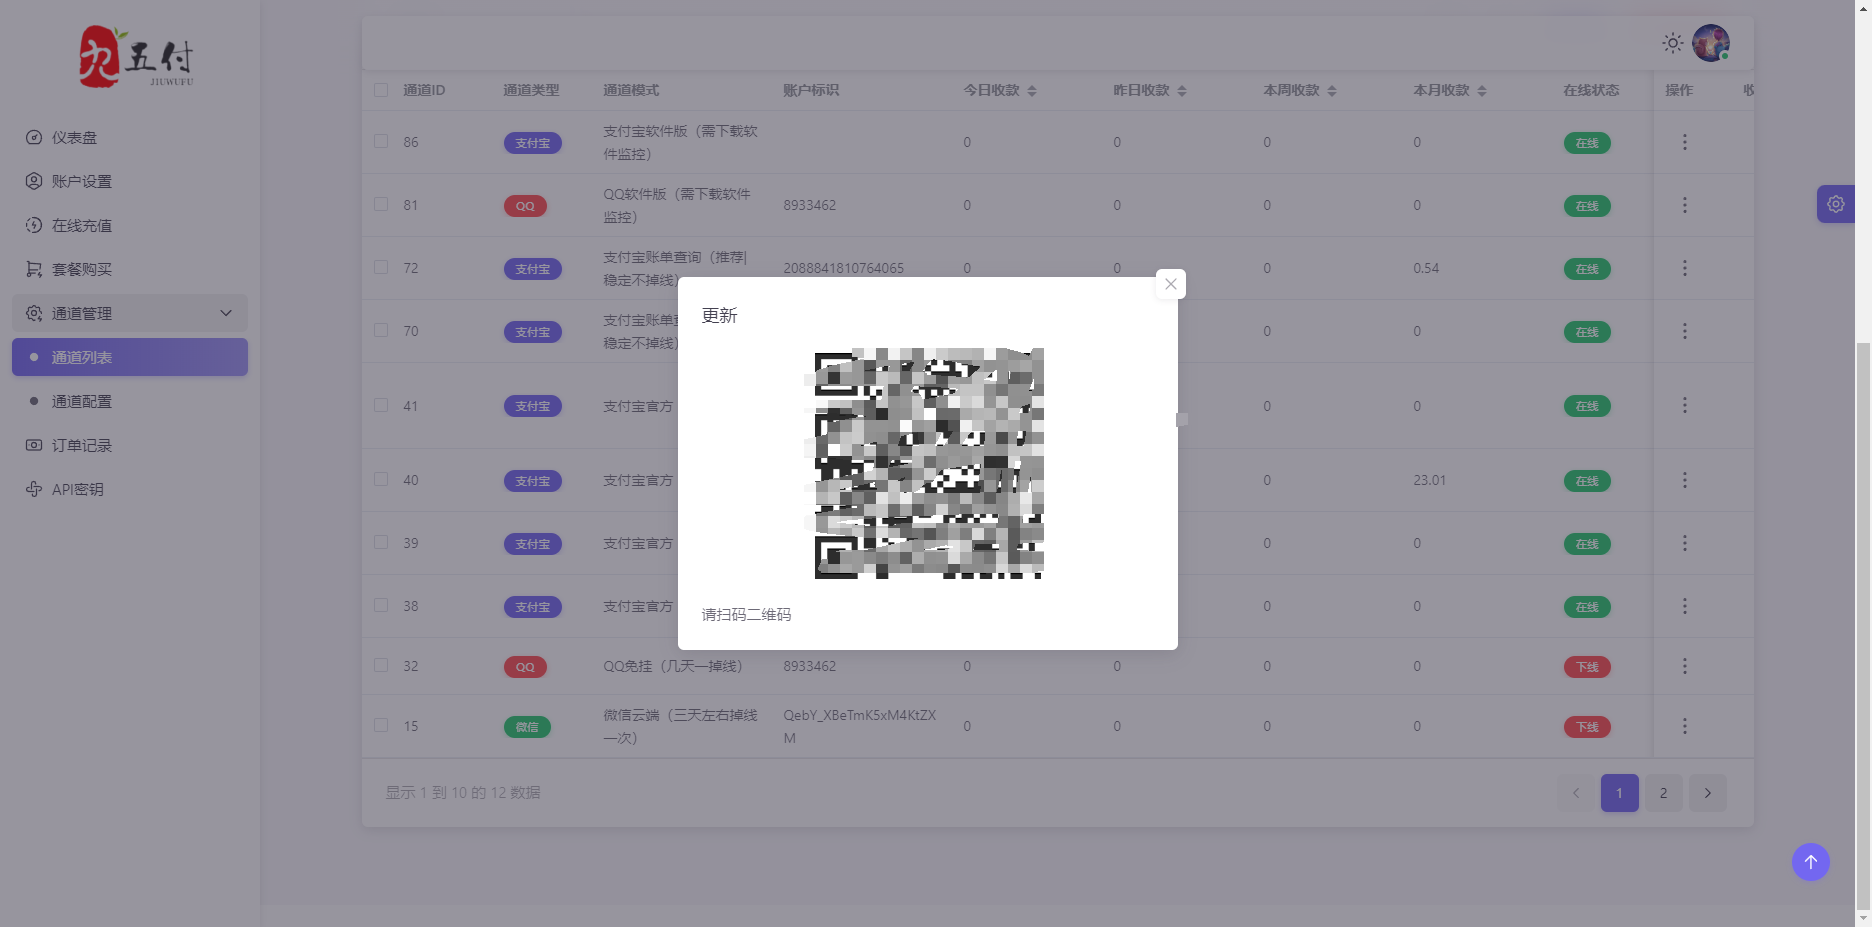
Task: Click 23.01 monthly value in row 40
Action: pos(1429,480)
